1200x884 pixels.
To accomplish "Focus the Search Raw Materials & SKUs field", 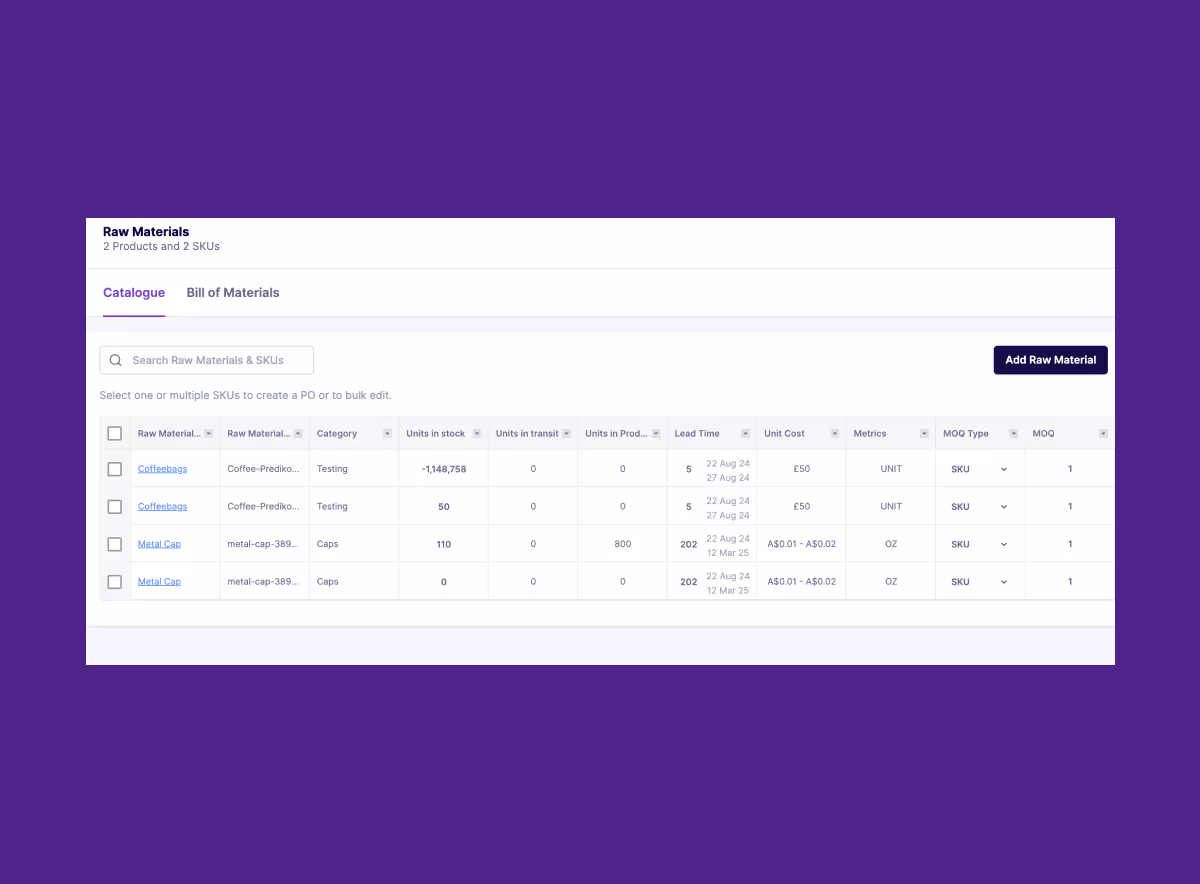I will (207, 360).
